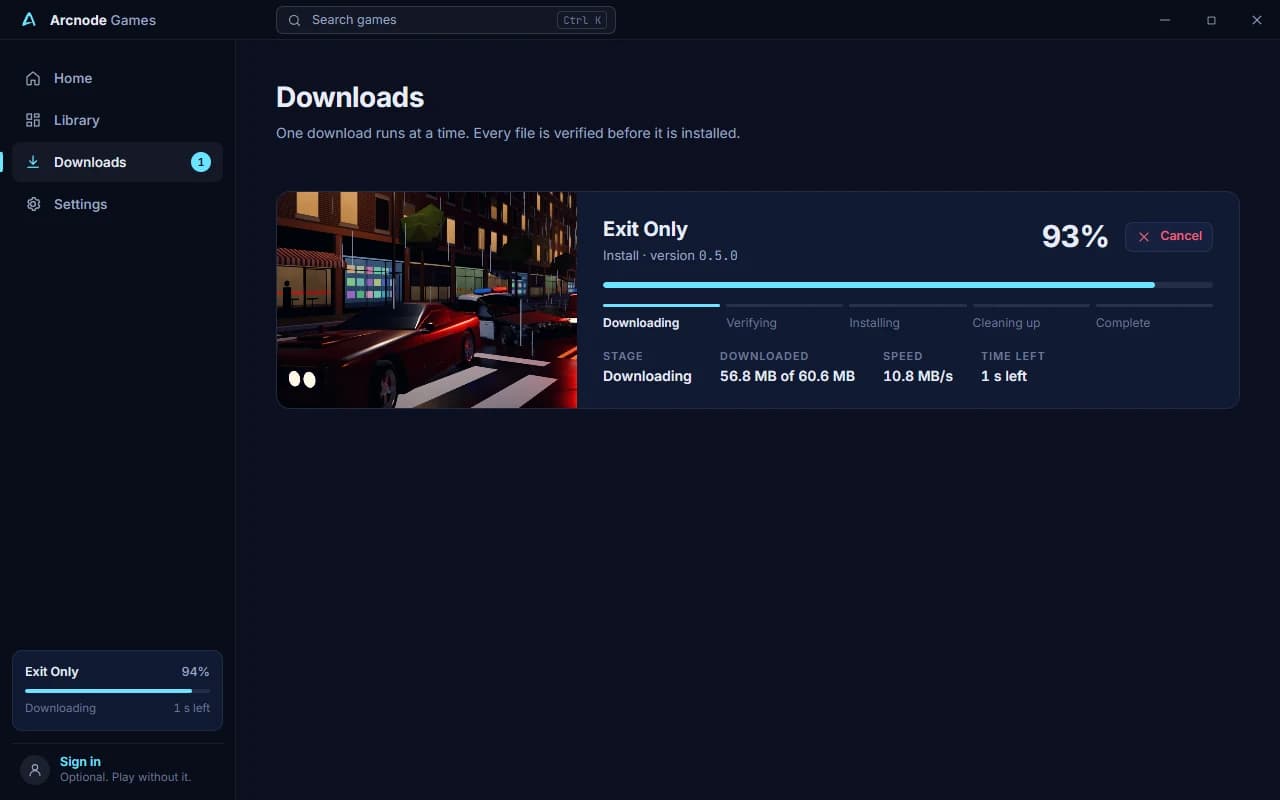The image size is (1280, 800).
Task: Click the main Exit Only download progress bar
Action: coord(908,285)
